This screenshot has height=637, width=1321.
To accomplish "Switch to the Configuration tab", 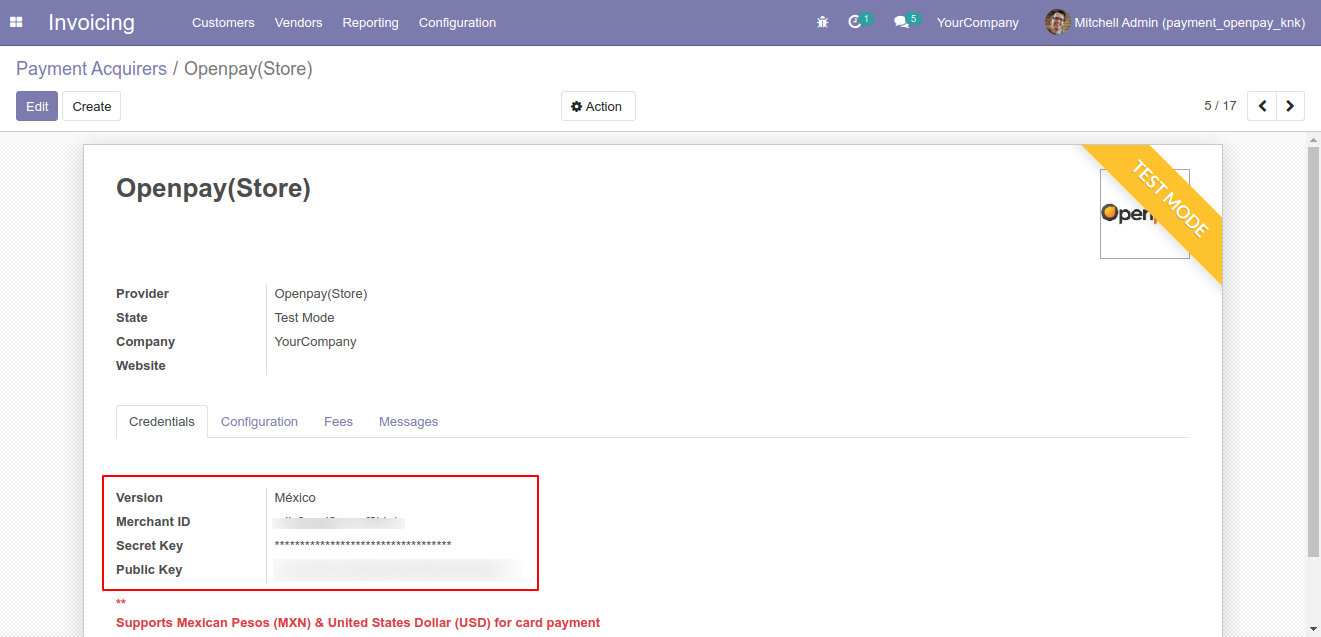I will pos(259,421).
